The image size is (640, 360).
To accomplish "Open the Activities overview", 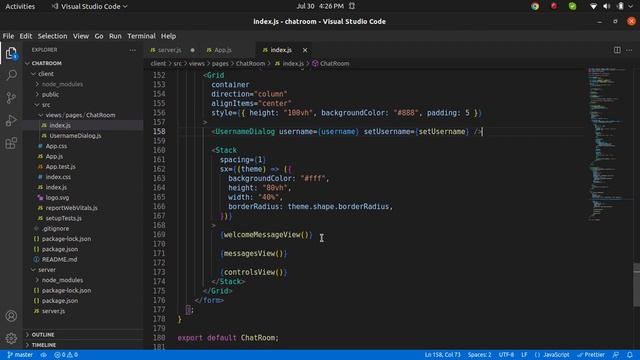I will pos(20,6).
